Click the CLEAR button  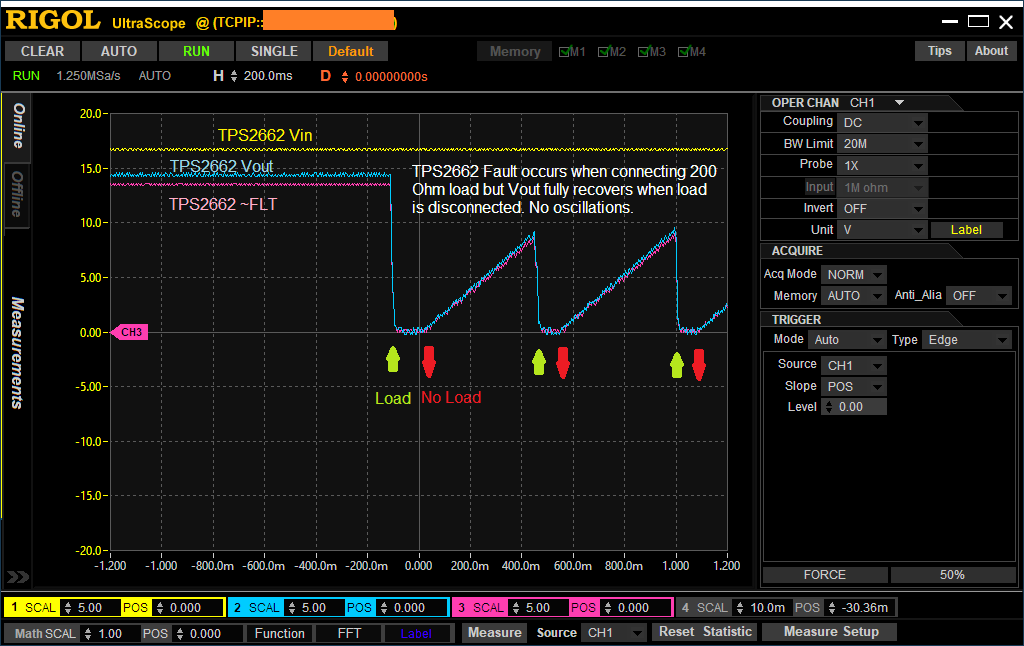point(42,51)
